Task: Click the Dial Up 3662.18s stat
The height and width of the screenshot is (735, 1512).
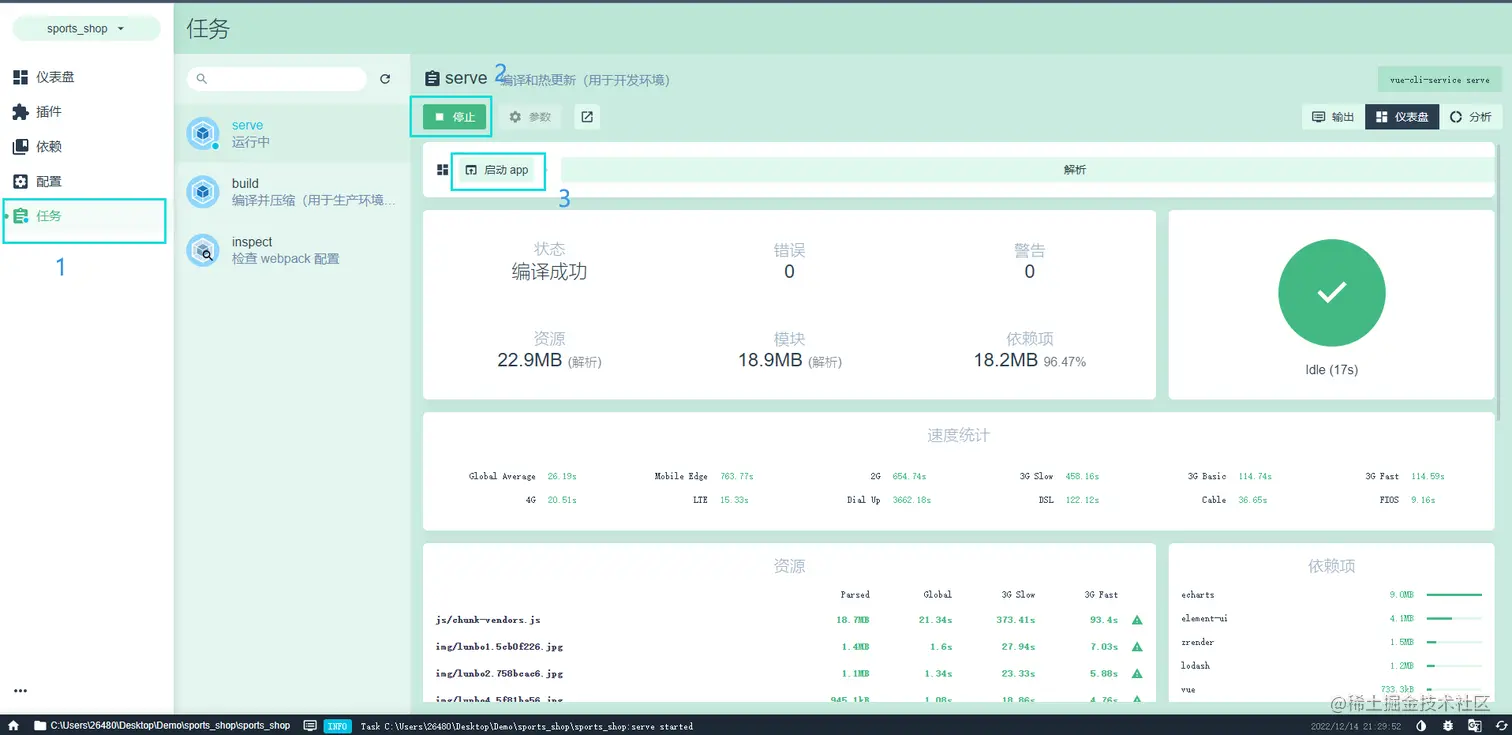Action: click(889, 499)
